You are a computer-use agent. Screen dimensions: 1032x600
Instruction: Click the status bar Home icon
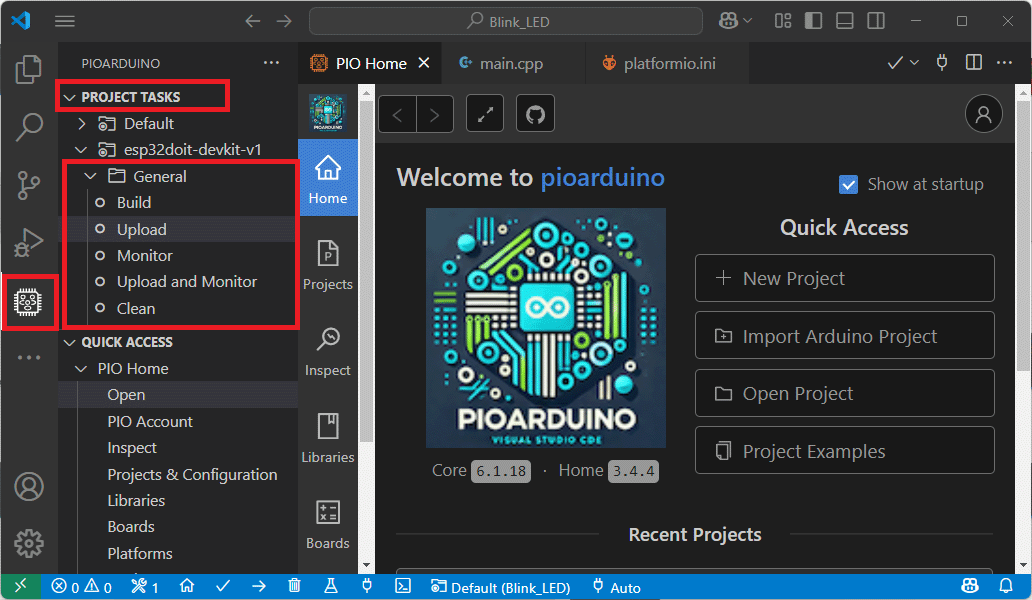tap(187, 586)
